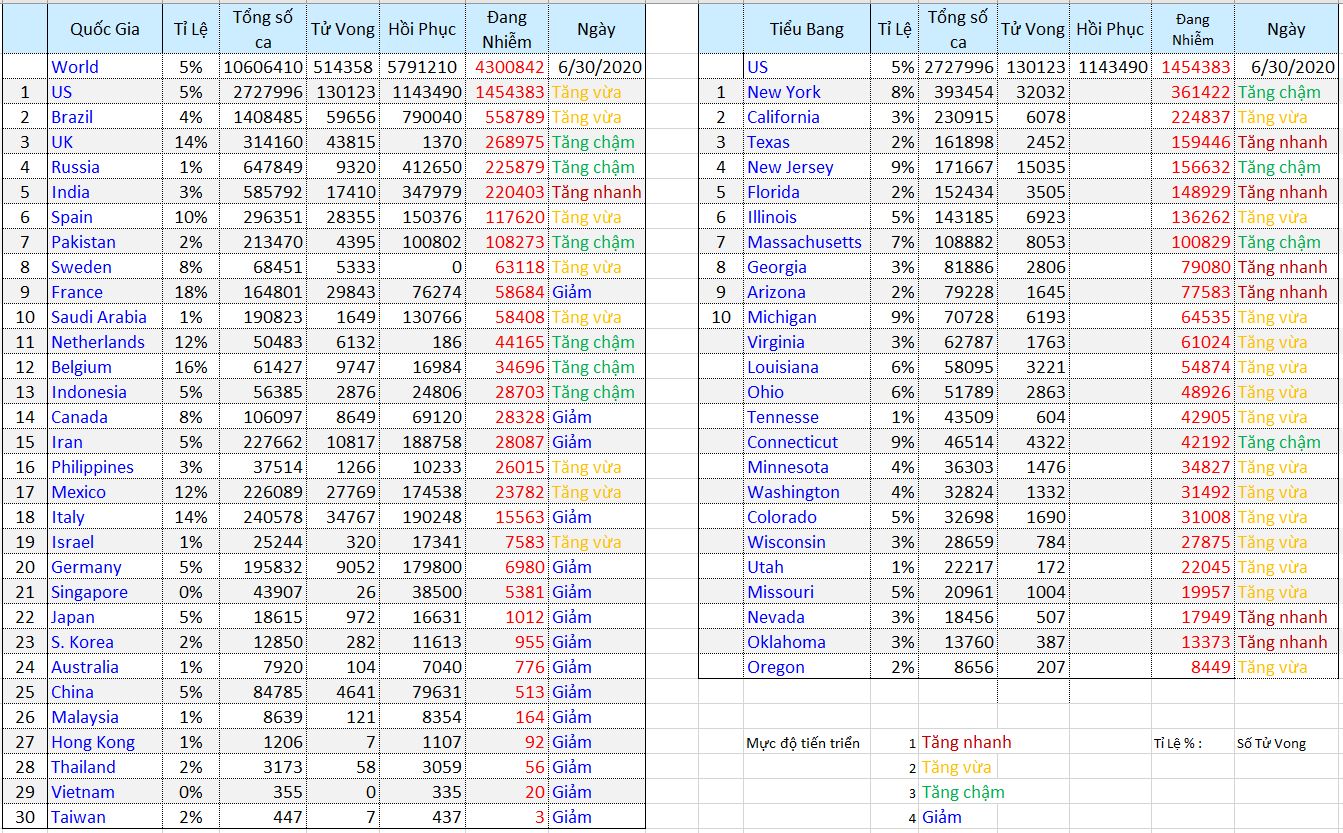Select Illinois active cases 136262

1192,217
